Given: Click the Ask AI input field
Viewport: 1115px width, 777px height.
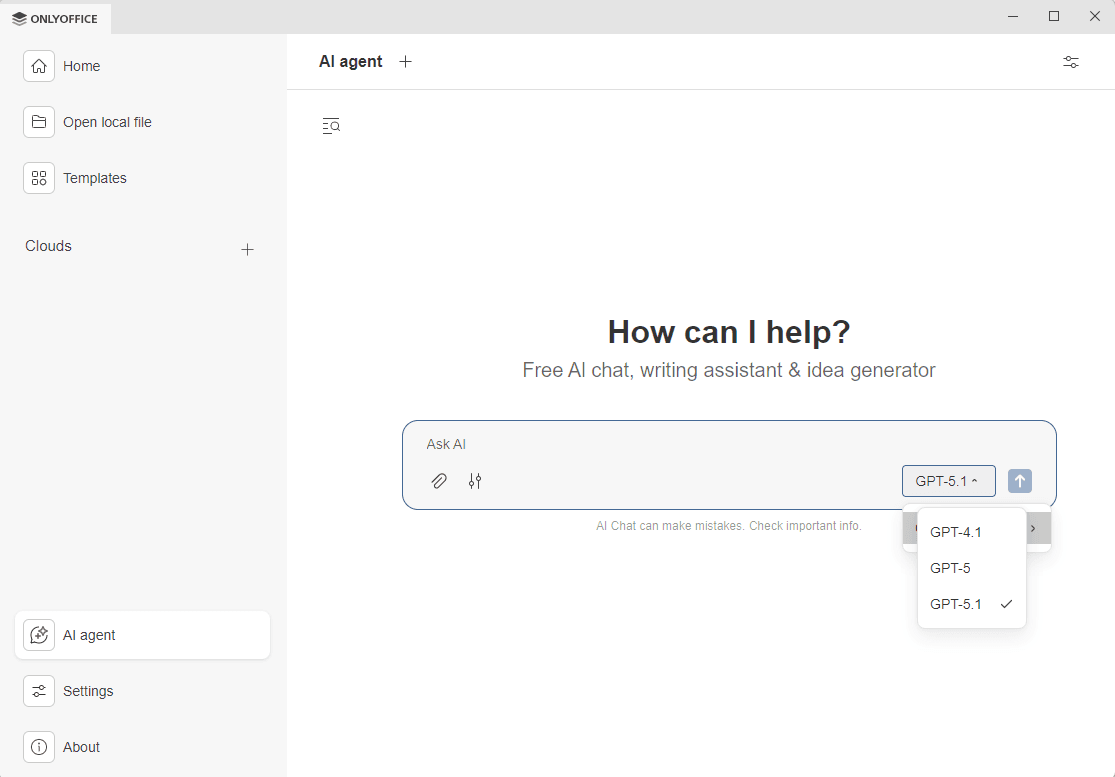Looking at the screenshot, I should (700, 444).
